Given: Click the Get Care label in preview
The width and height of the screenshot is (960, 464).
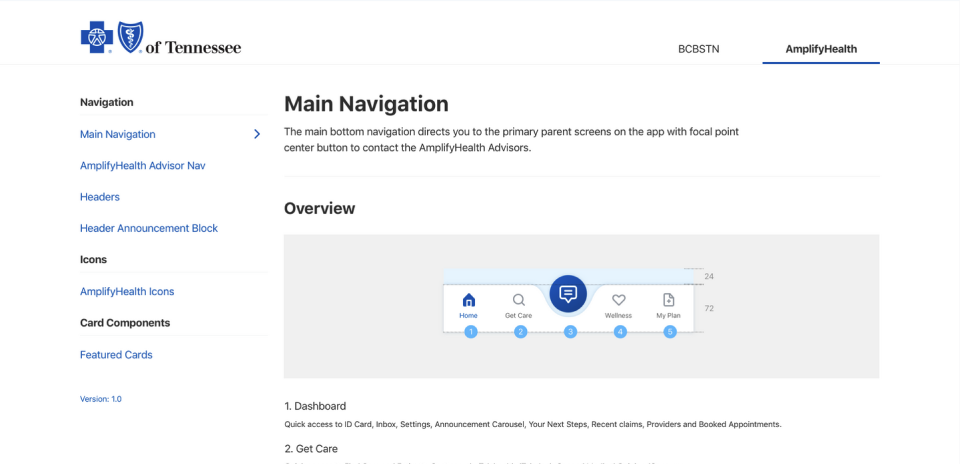Looking at the screenshot, I should [519, 316].
